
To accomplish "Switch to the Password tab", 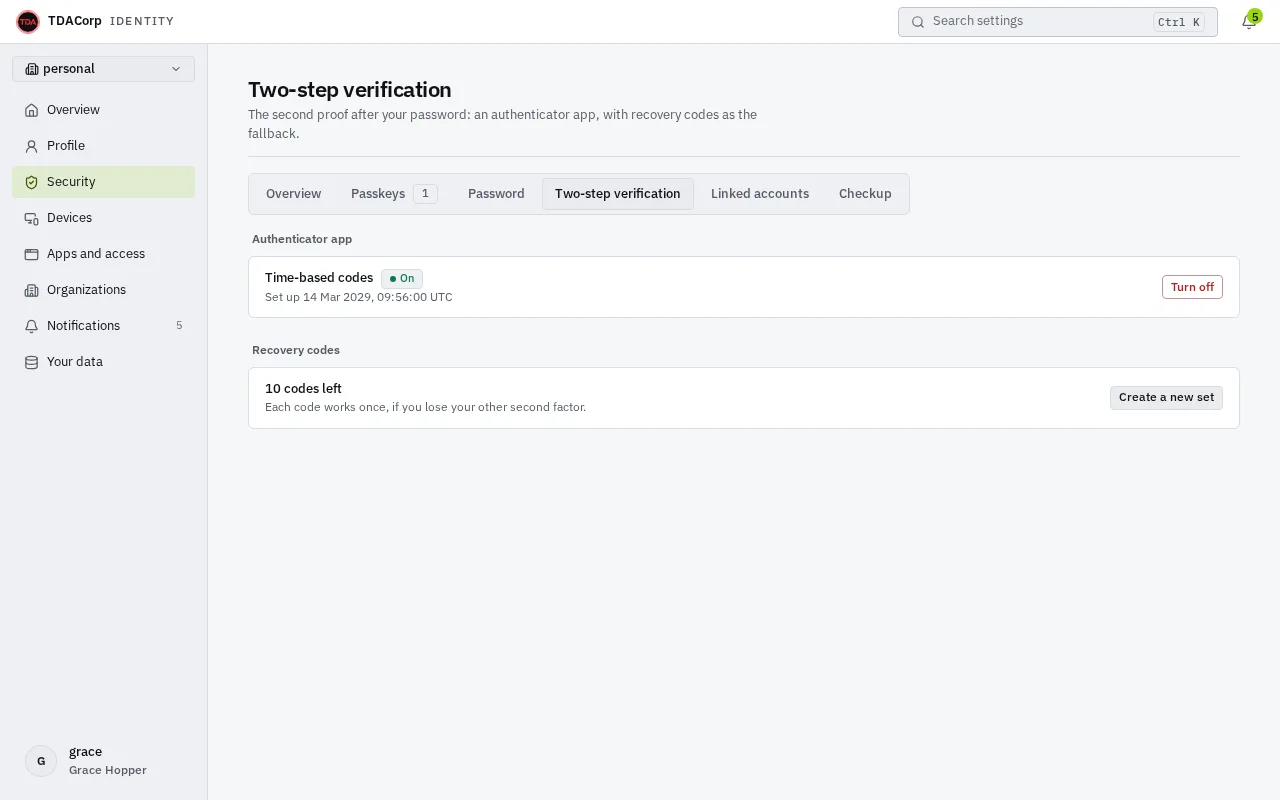I will [x=496, y=194].
